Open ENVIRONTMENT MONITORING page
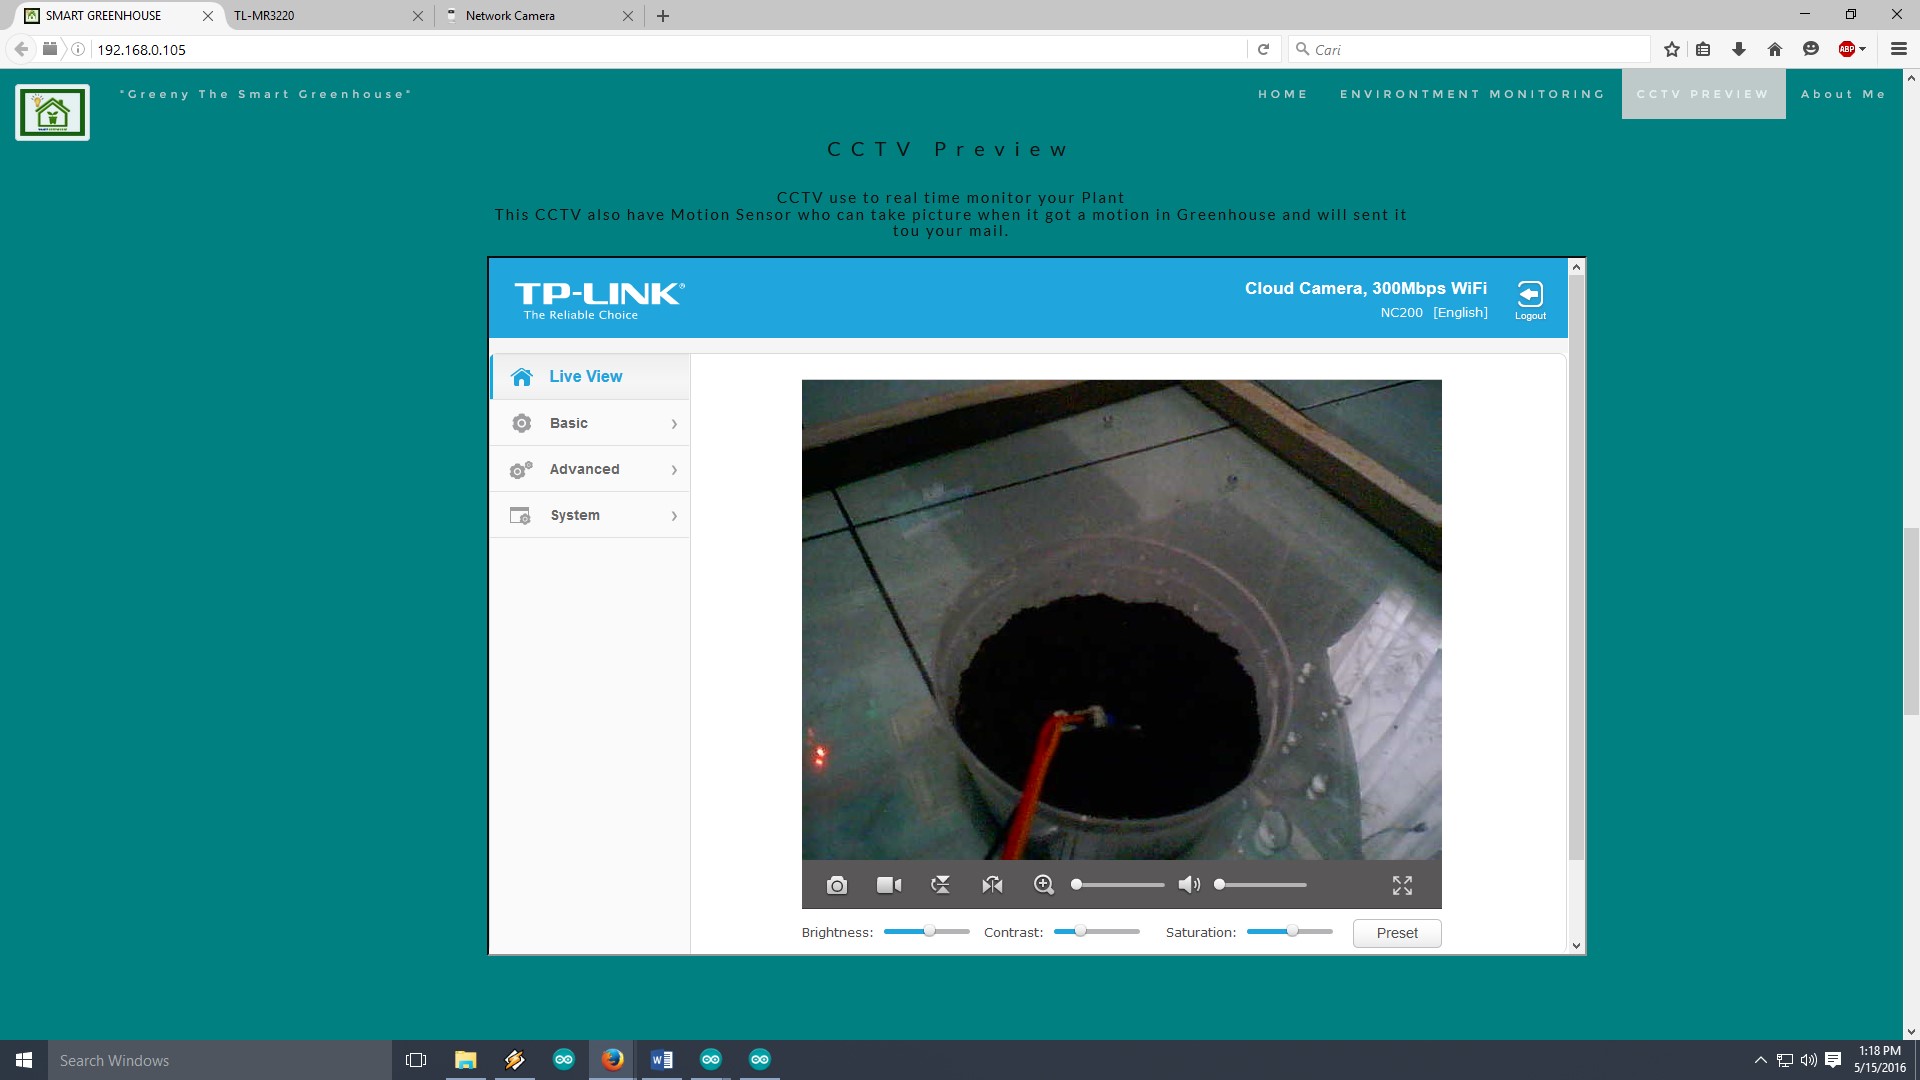Viewport: 1920px width, 1080px height. [1472, 94]
